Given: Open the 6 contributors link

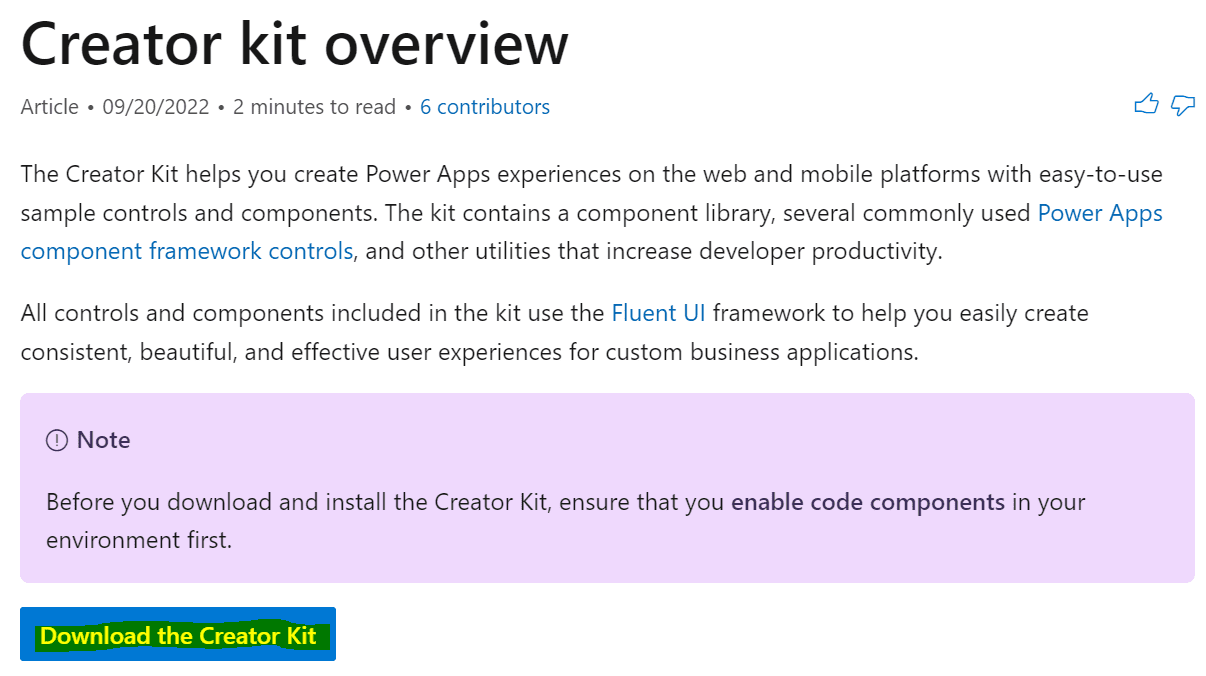Looking at the screenshot, I should (x=484, y=107).
